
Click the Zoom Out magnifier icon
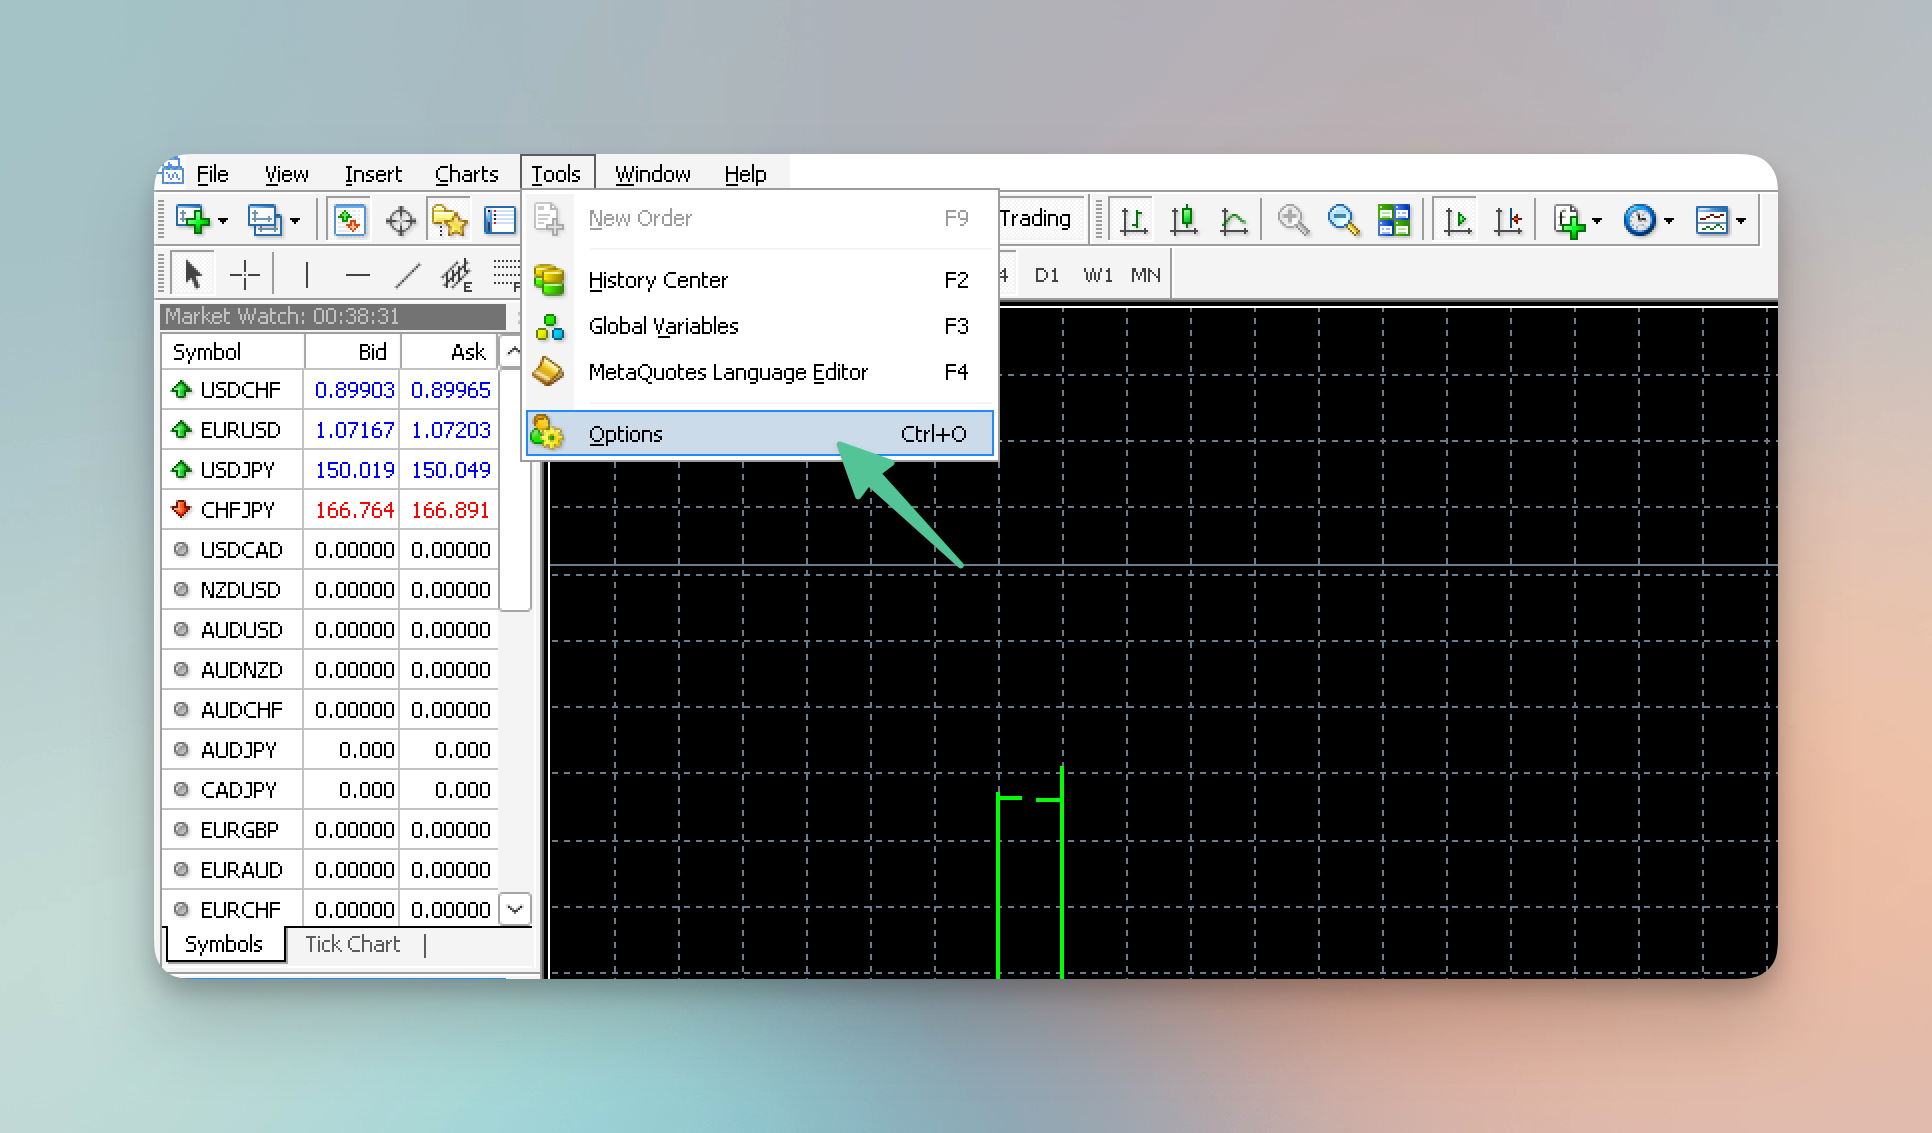[x=1343, y=220]
